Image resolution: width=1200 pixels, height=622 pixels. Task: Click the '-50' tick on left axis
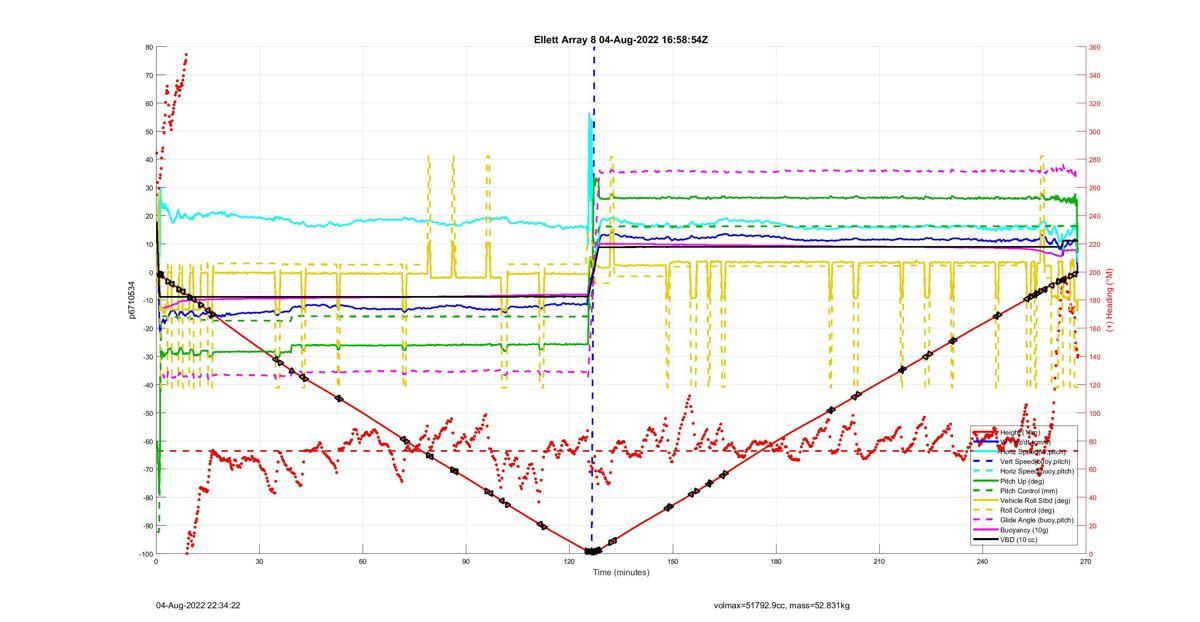click(146, 414)
